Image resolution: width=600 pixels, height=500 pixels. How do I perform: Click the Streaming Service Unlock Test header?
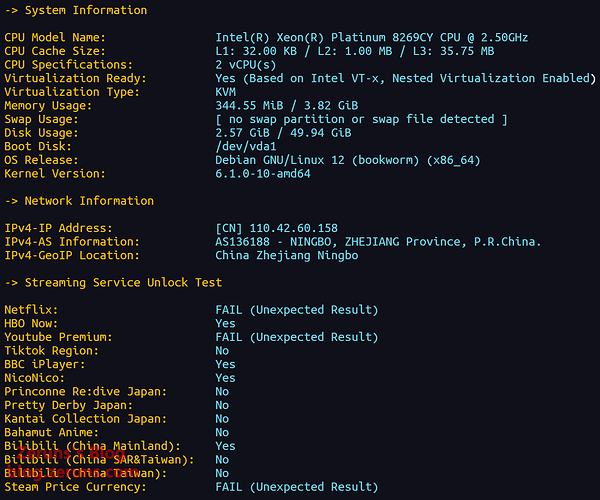113,283
